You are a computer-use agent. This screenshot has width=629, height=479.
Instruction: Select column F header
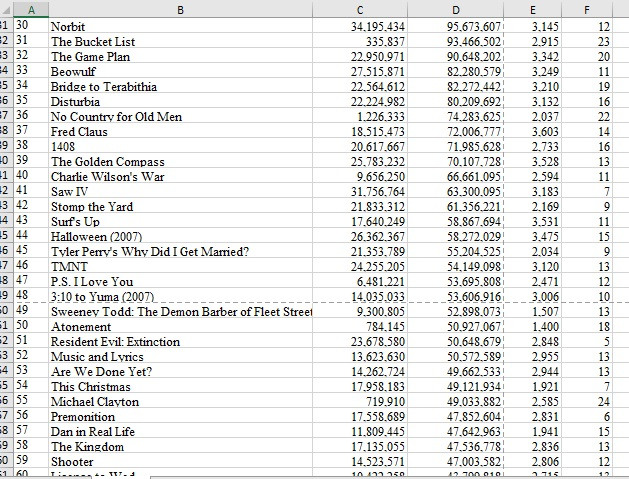586,10
